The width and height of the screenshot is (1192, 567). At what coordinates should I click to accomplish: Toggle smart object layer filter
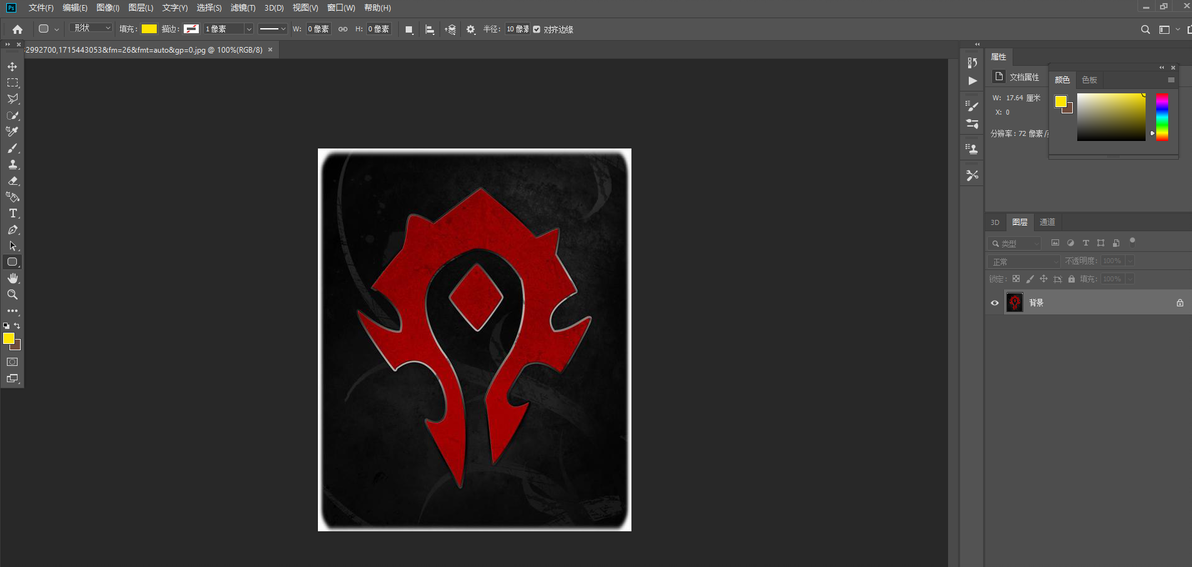(x=1115, y=243)
